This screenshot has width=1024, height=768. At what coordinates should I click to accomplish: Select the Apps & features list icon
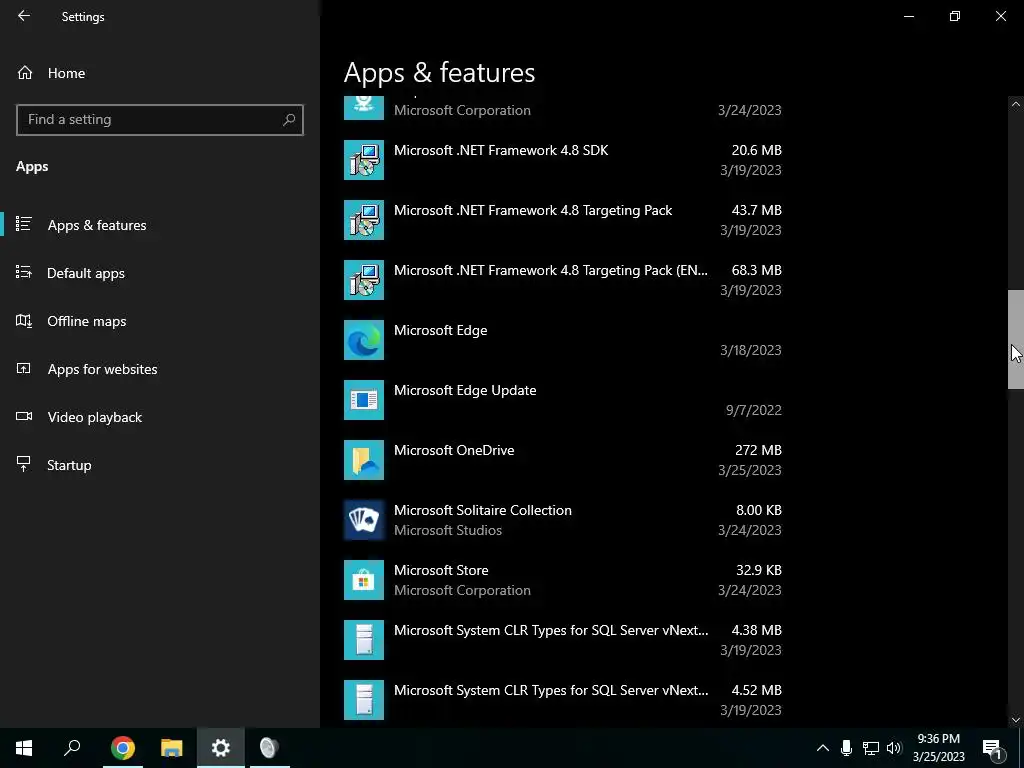[24, 224]
